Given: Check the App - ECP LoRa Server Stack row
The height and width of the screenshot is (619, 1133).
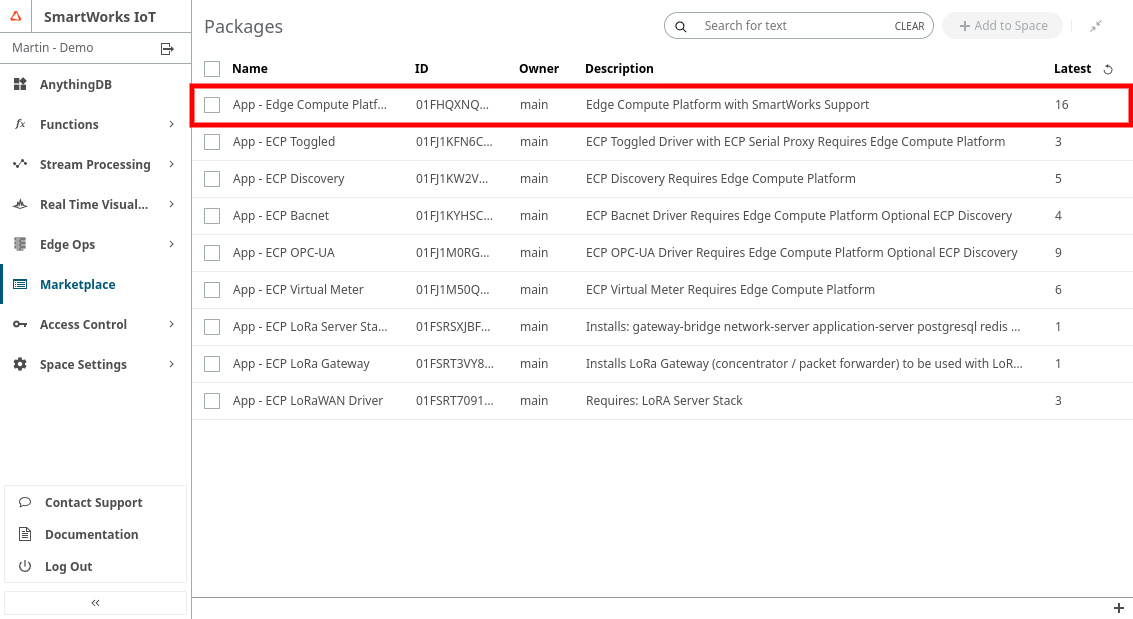Looking at the screenshot, I should coord(212,327).
